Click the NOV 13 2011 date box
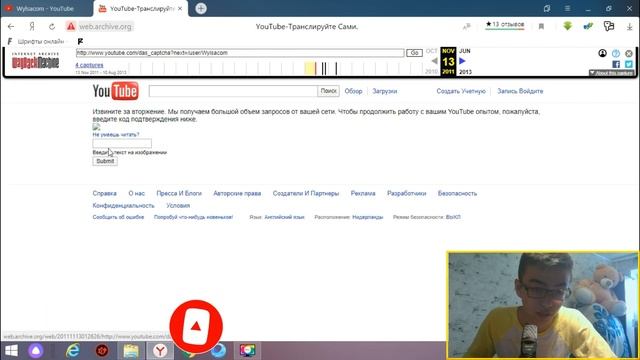This screenshot has height=360, width=640. click(448, 61)
